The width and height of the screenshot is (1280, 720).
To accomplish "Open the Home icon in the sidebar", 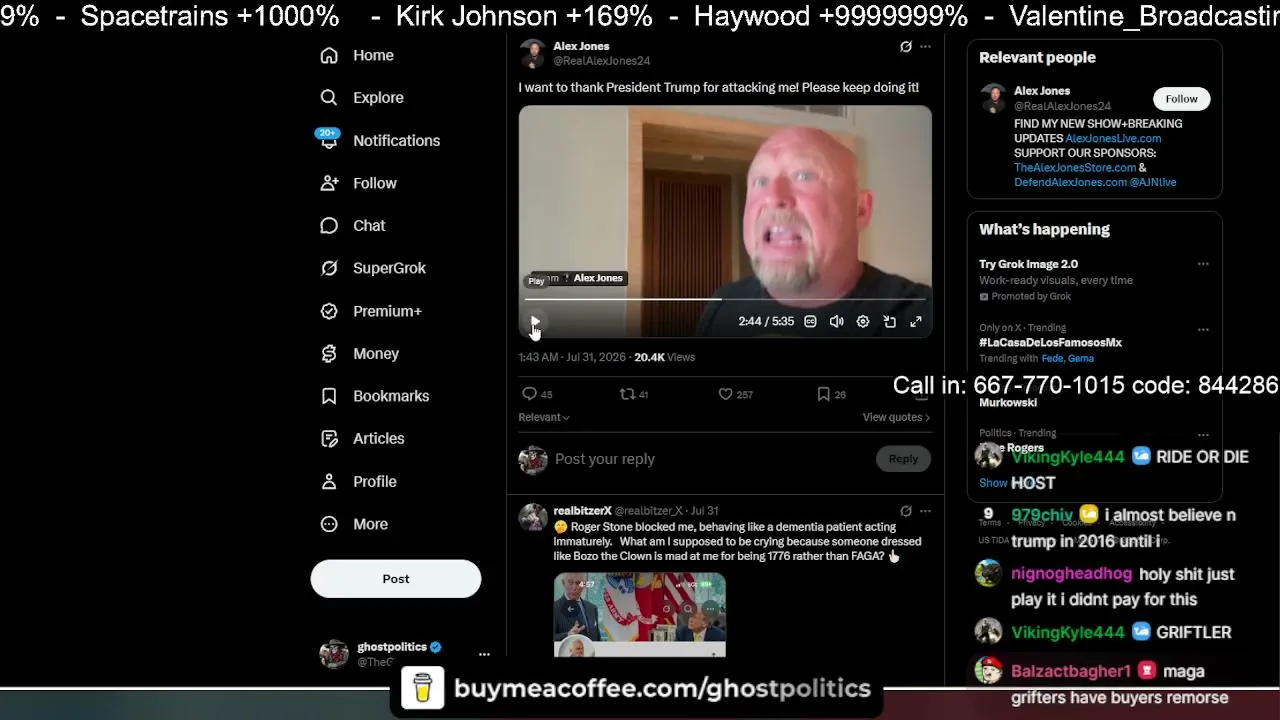I will click(329, 56).
